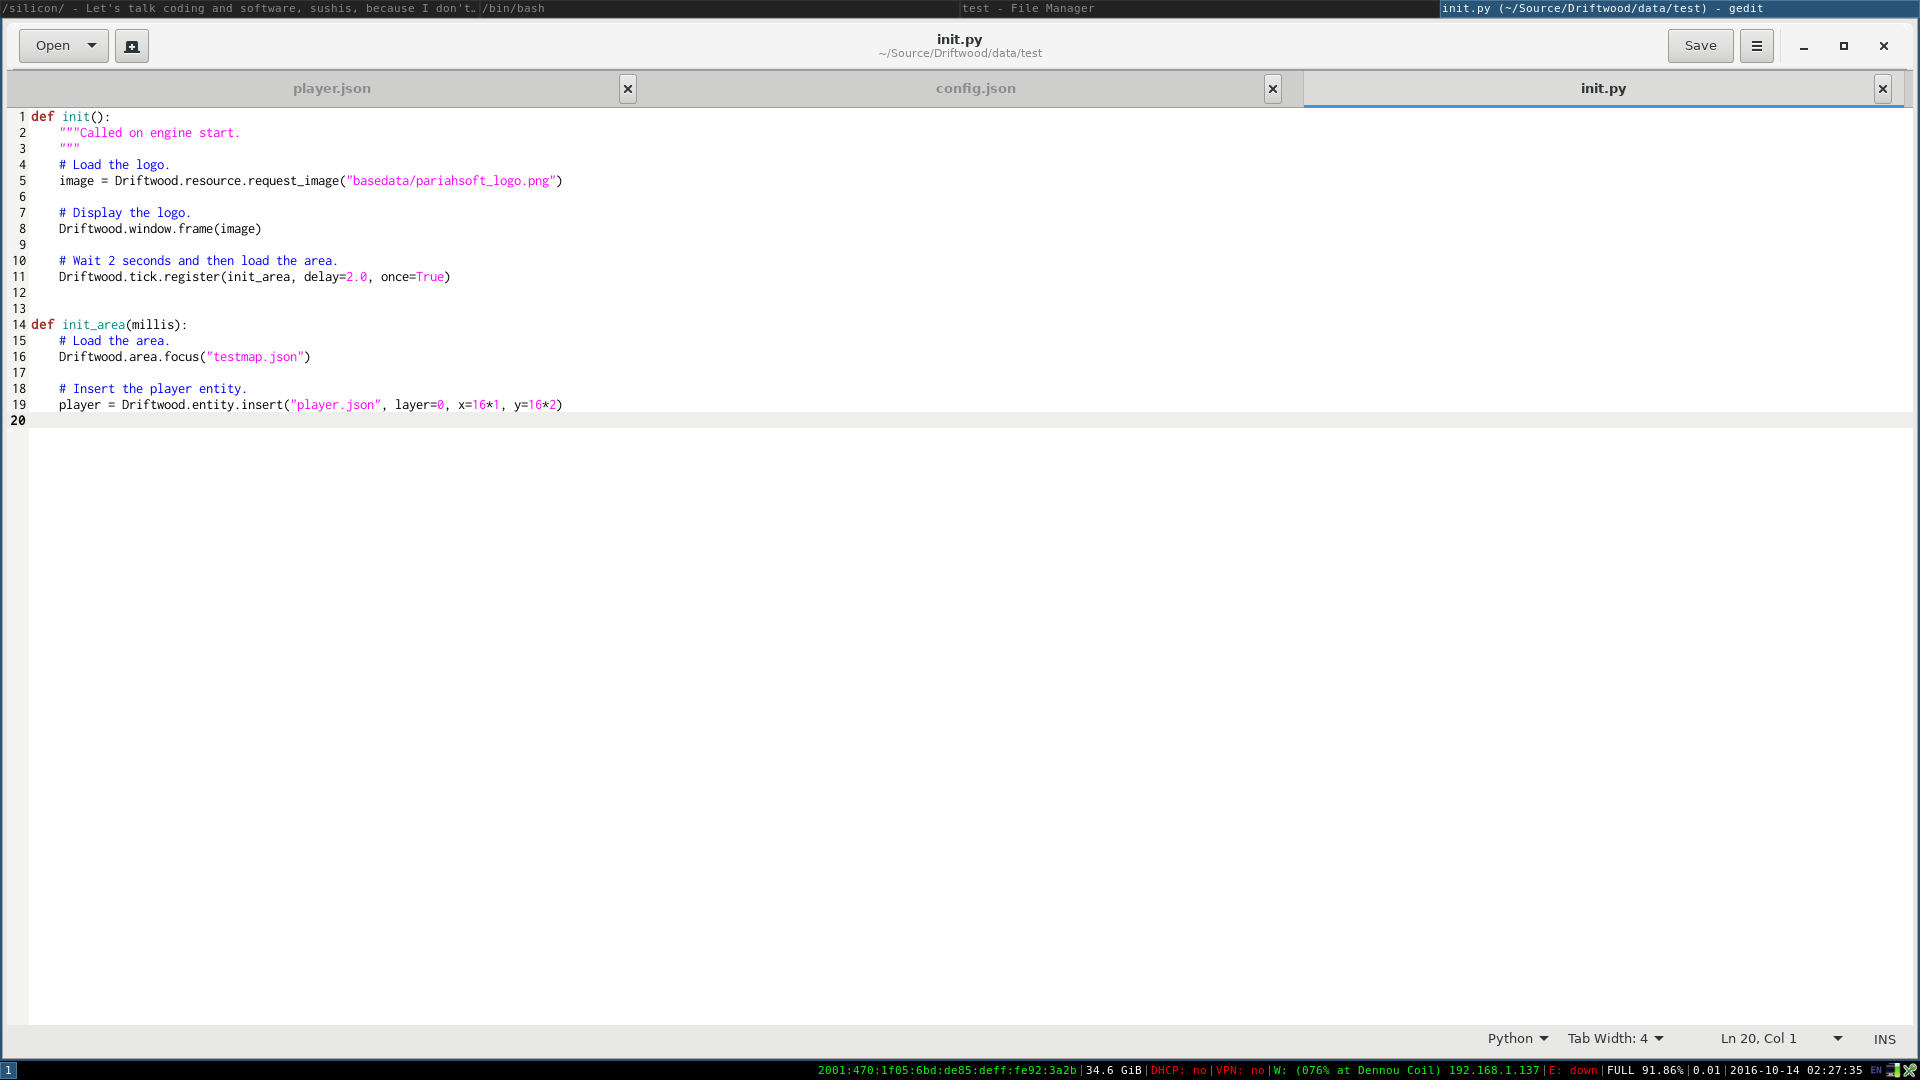Click the new document icon
Screen dimensions: 1920x1080
[x=132, y=46]
